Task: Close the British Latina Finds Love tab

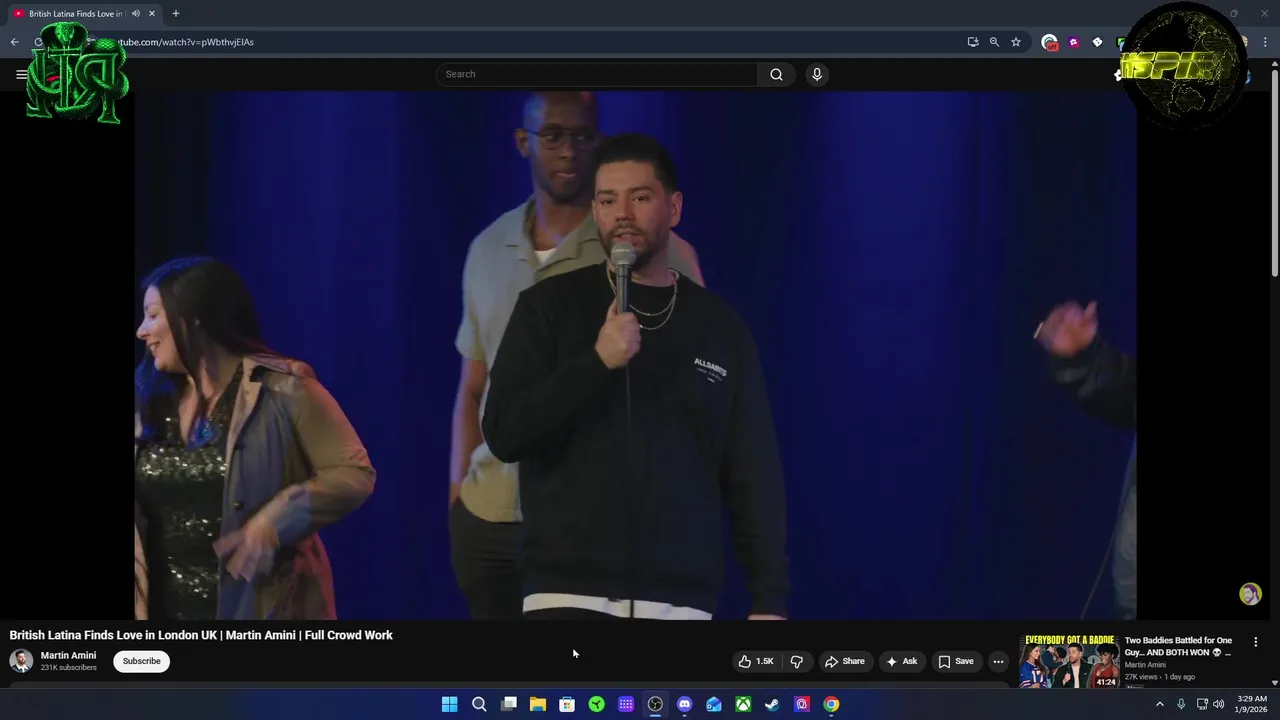Action: tap(152, 14)
